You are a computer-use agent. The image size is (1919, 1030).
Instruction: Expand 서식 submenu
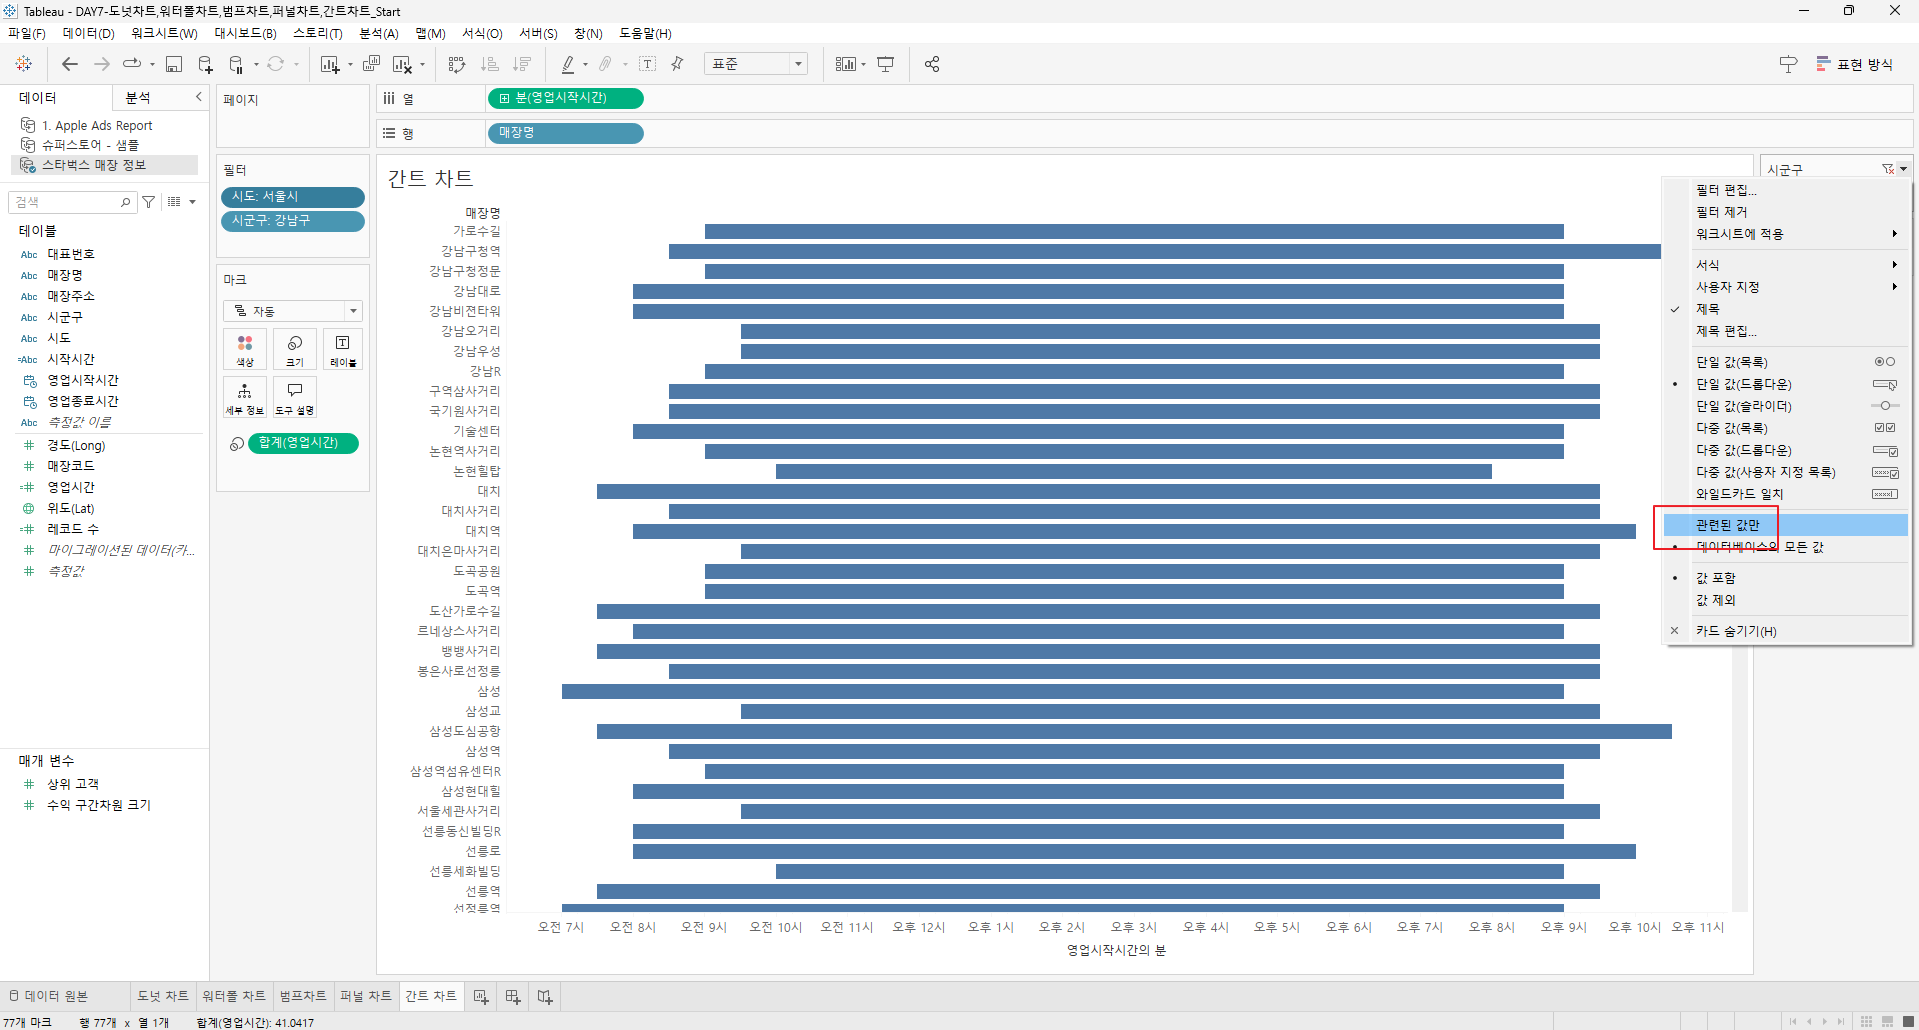[1786, 265]
